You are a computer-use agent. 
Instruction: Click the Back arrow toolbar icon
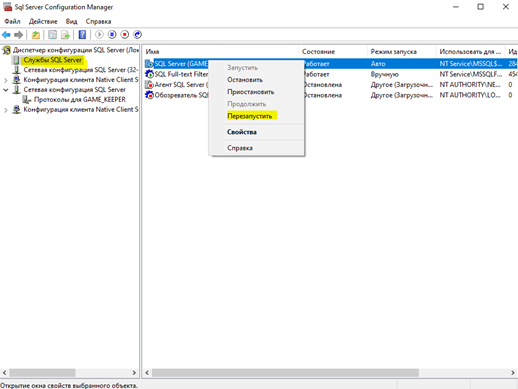coord(6,35)
